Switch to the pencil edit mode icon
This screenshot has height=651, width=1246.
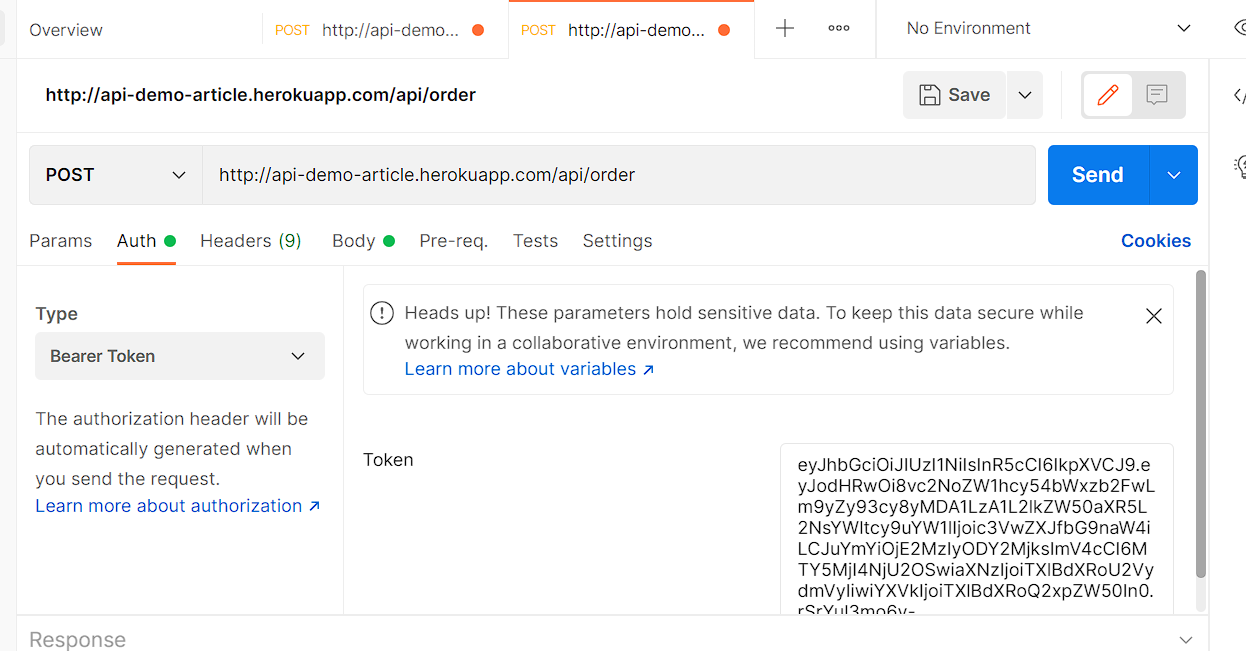(1108, 95)
